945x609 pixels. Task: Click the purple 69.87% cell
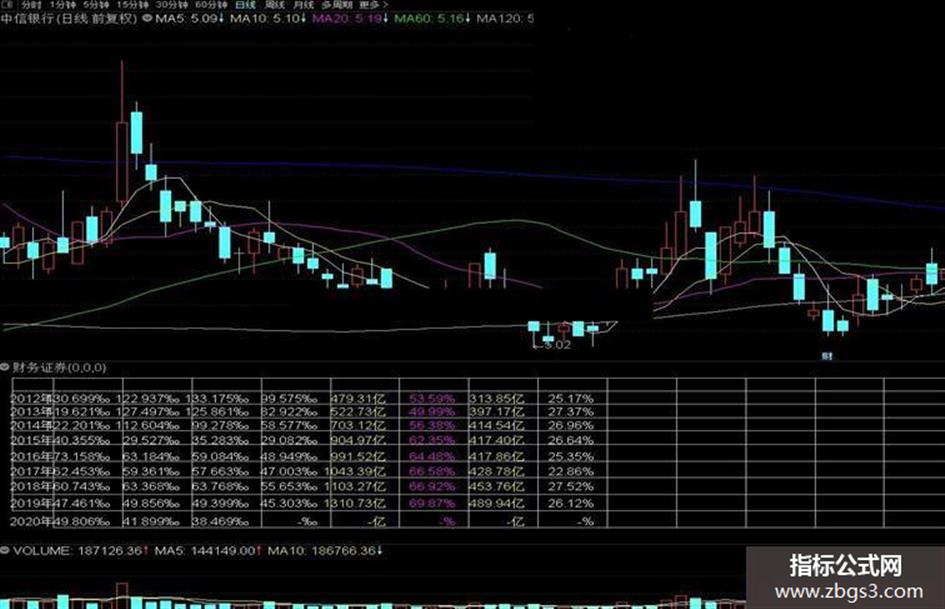[432, 503]
